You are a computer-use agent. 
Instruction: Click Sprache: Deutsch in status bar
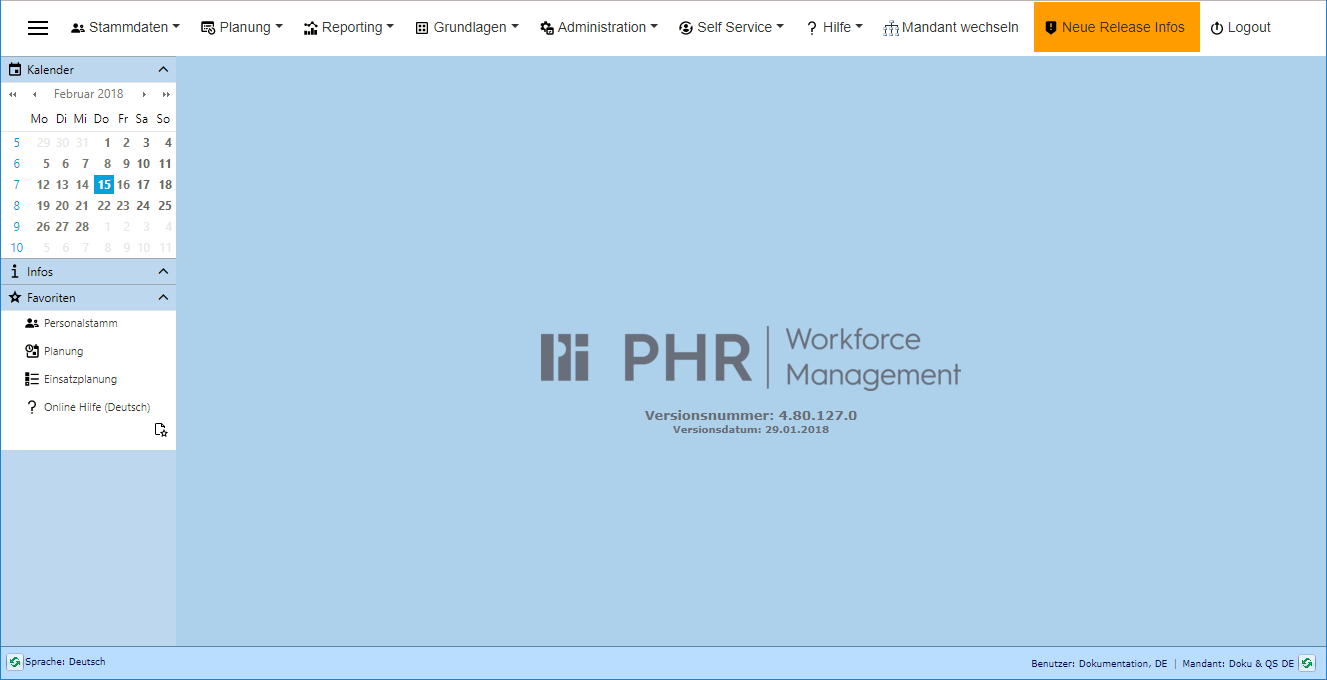point(65,662)
